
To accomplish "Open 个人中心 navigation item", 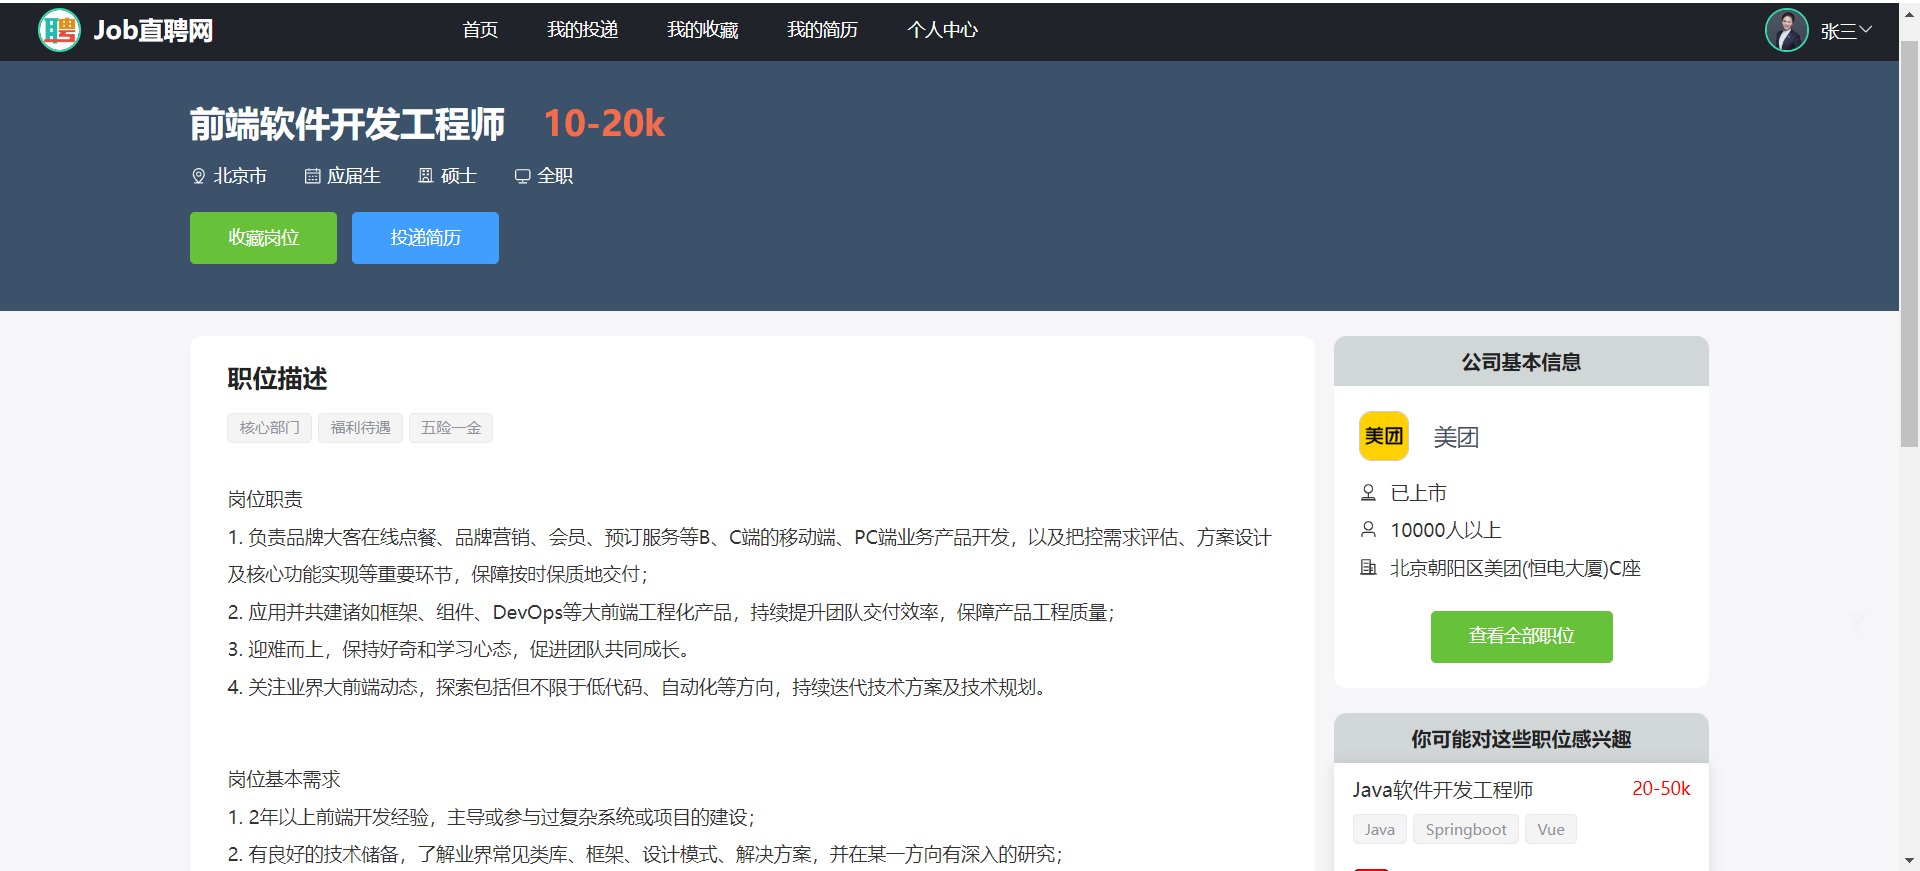I will 943,30.
